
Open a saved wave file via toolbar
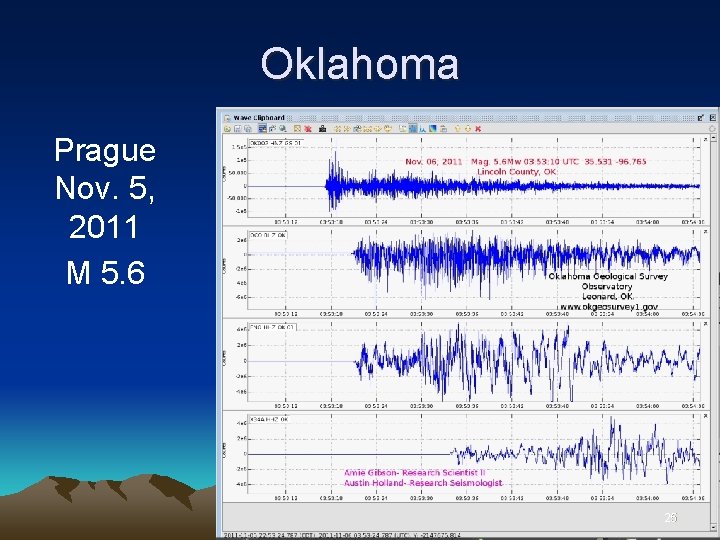[227, 129]
